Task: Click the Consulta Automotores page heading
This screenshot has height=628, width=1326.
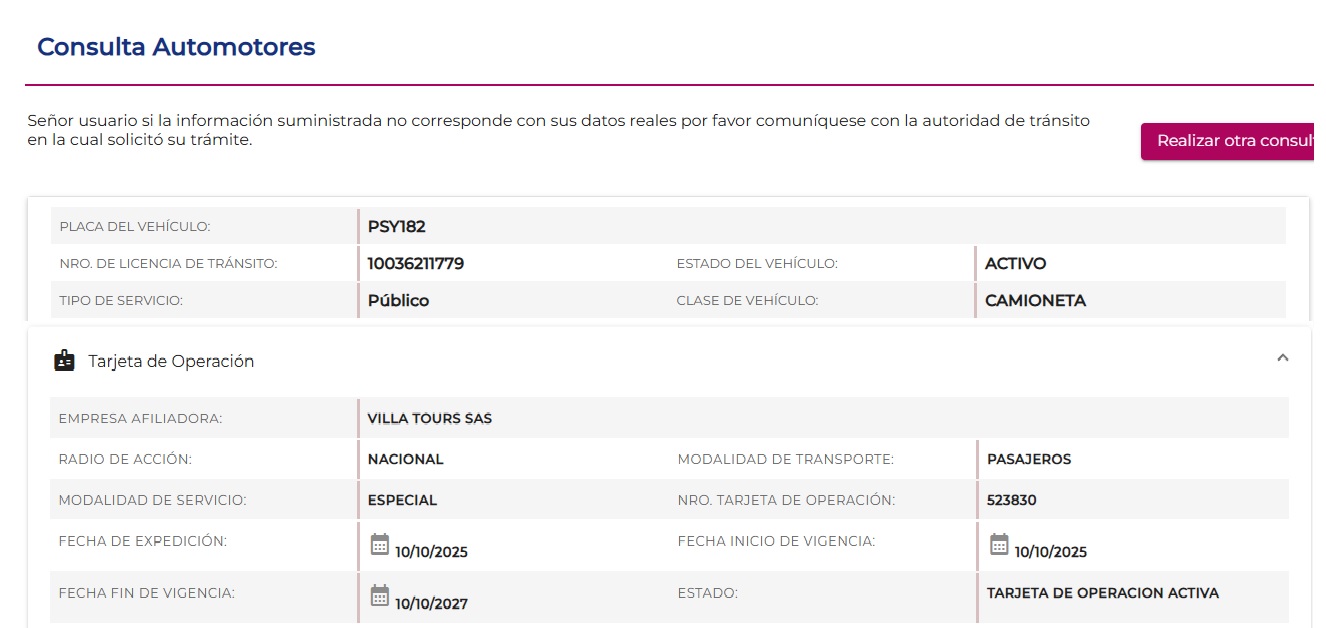Action: pyautogui.click(x=176, y=47)
